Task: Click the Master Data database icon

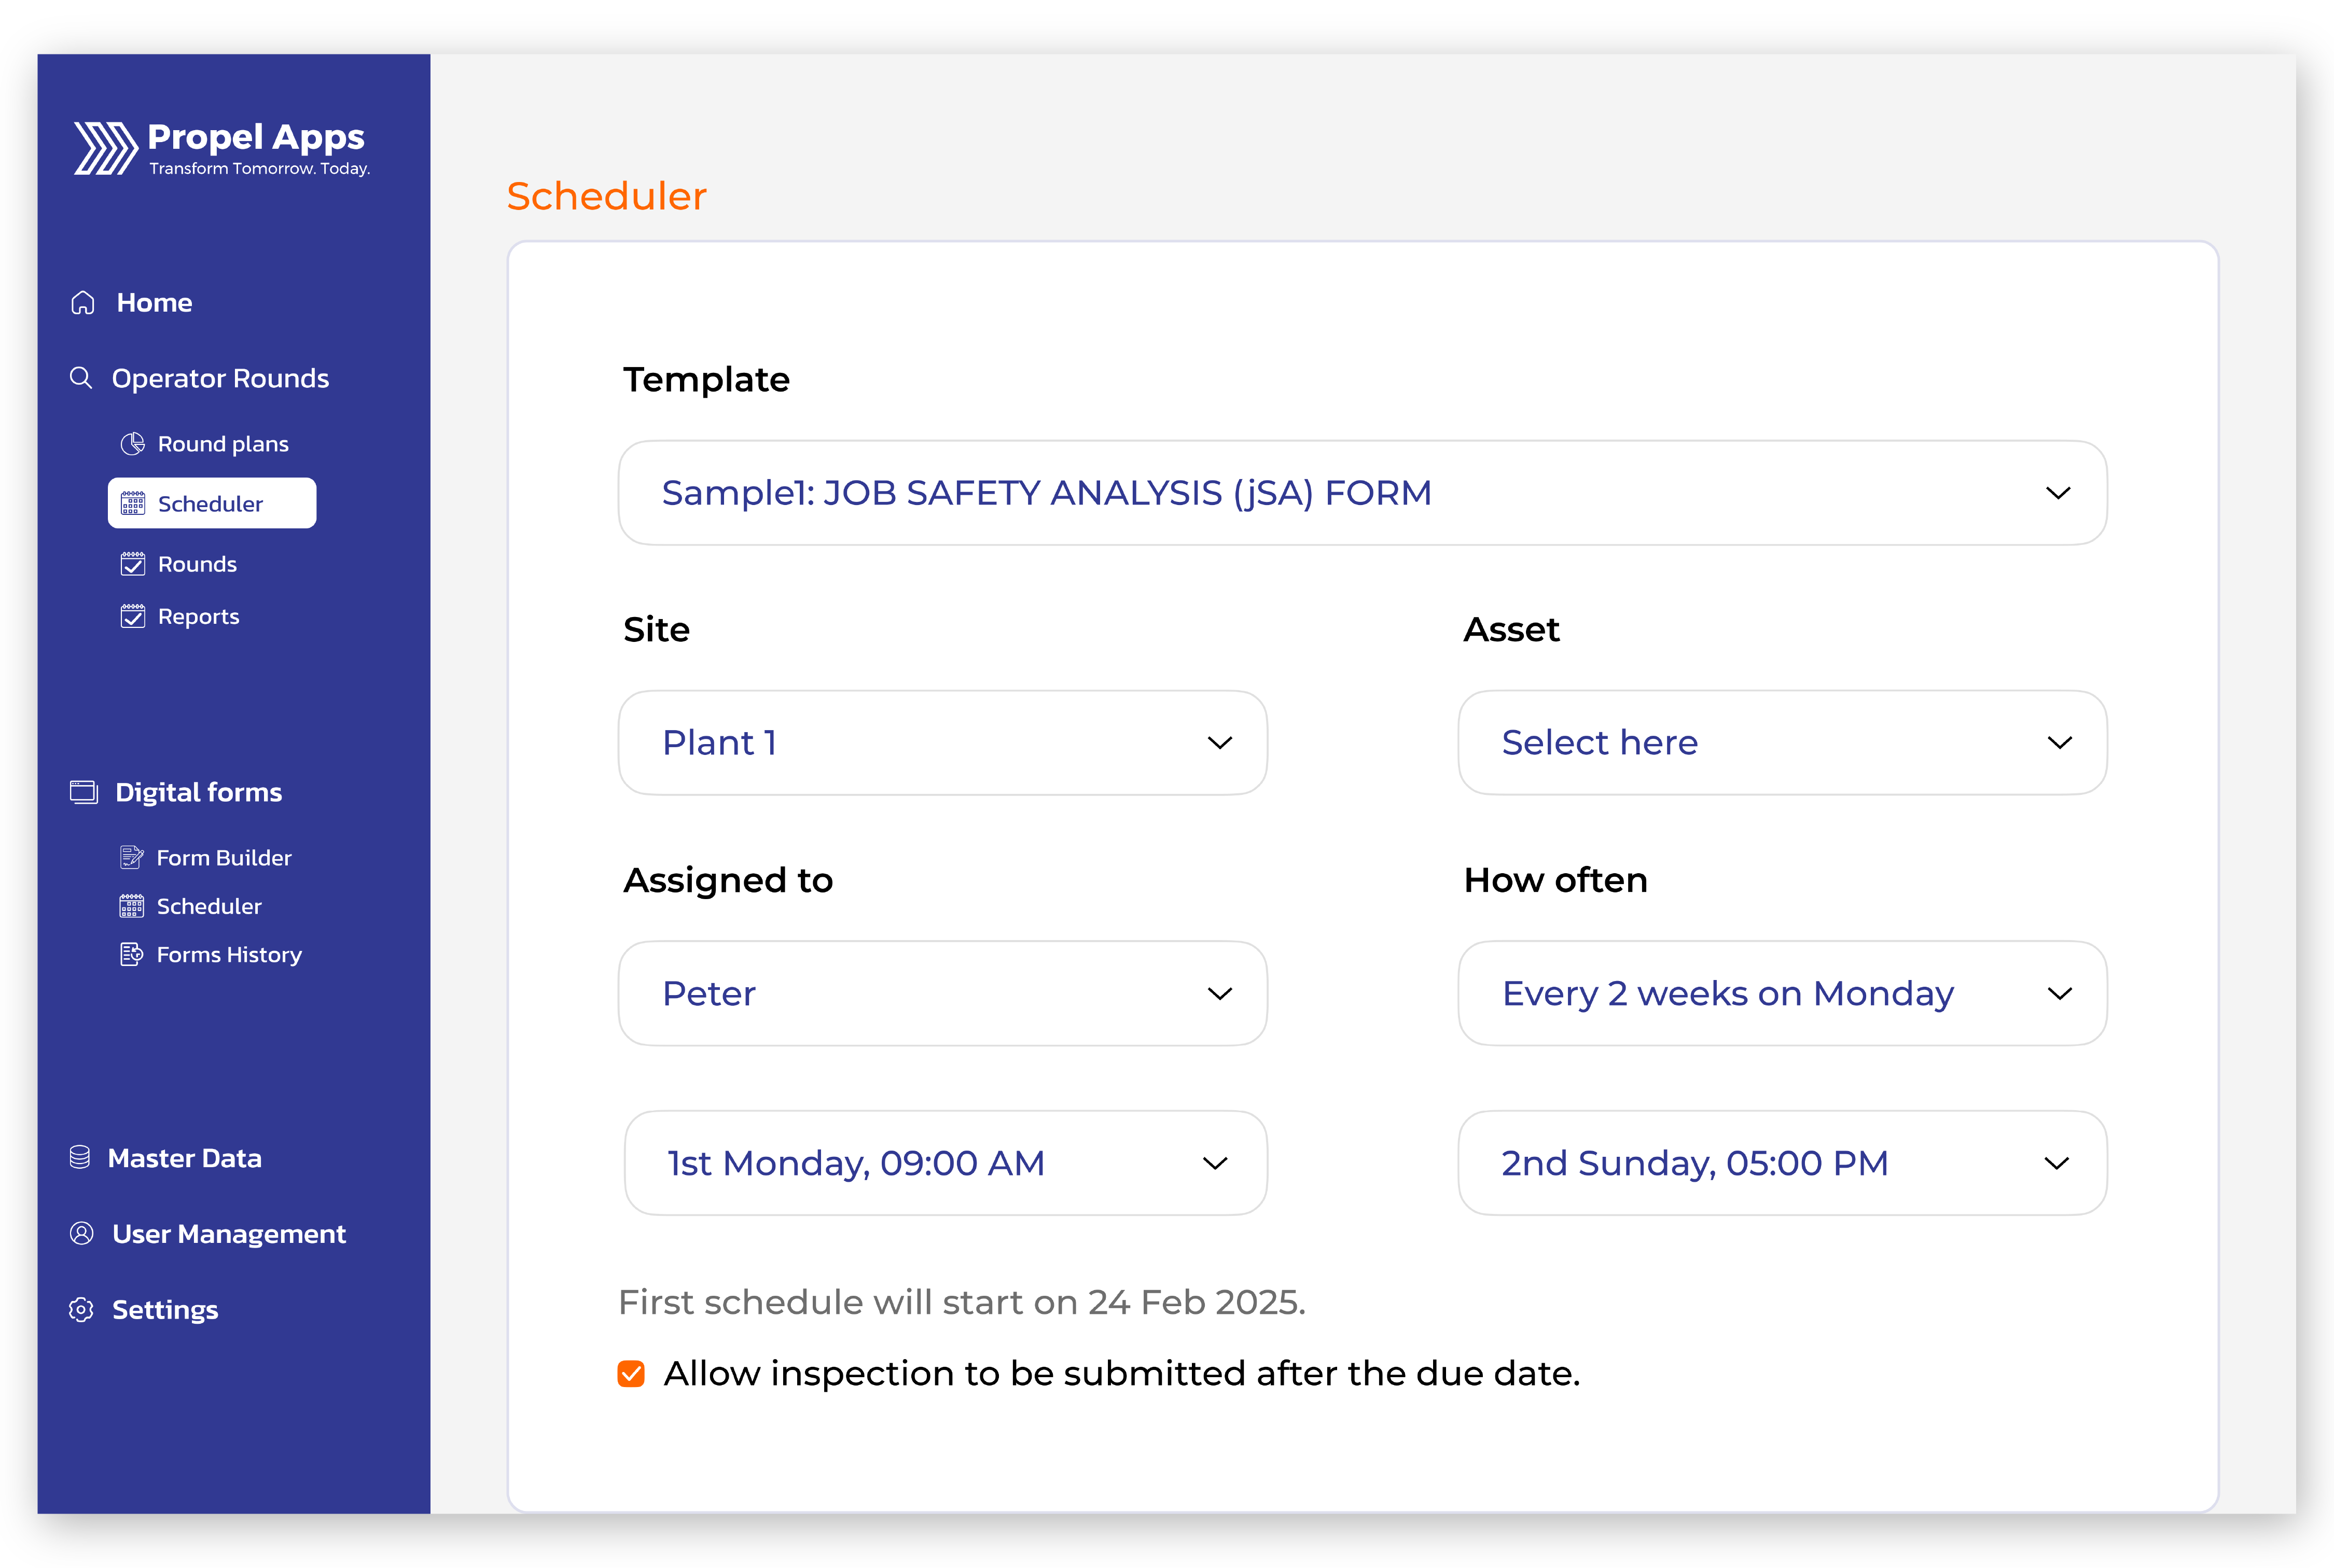Action: [80, 1157]
